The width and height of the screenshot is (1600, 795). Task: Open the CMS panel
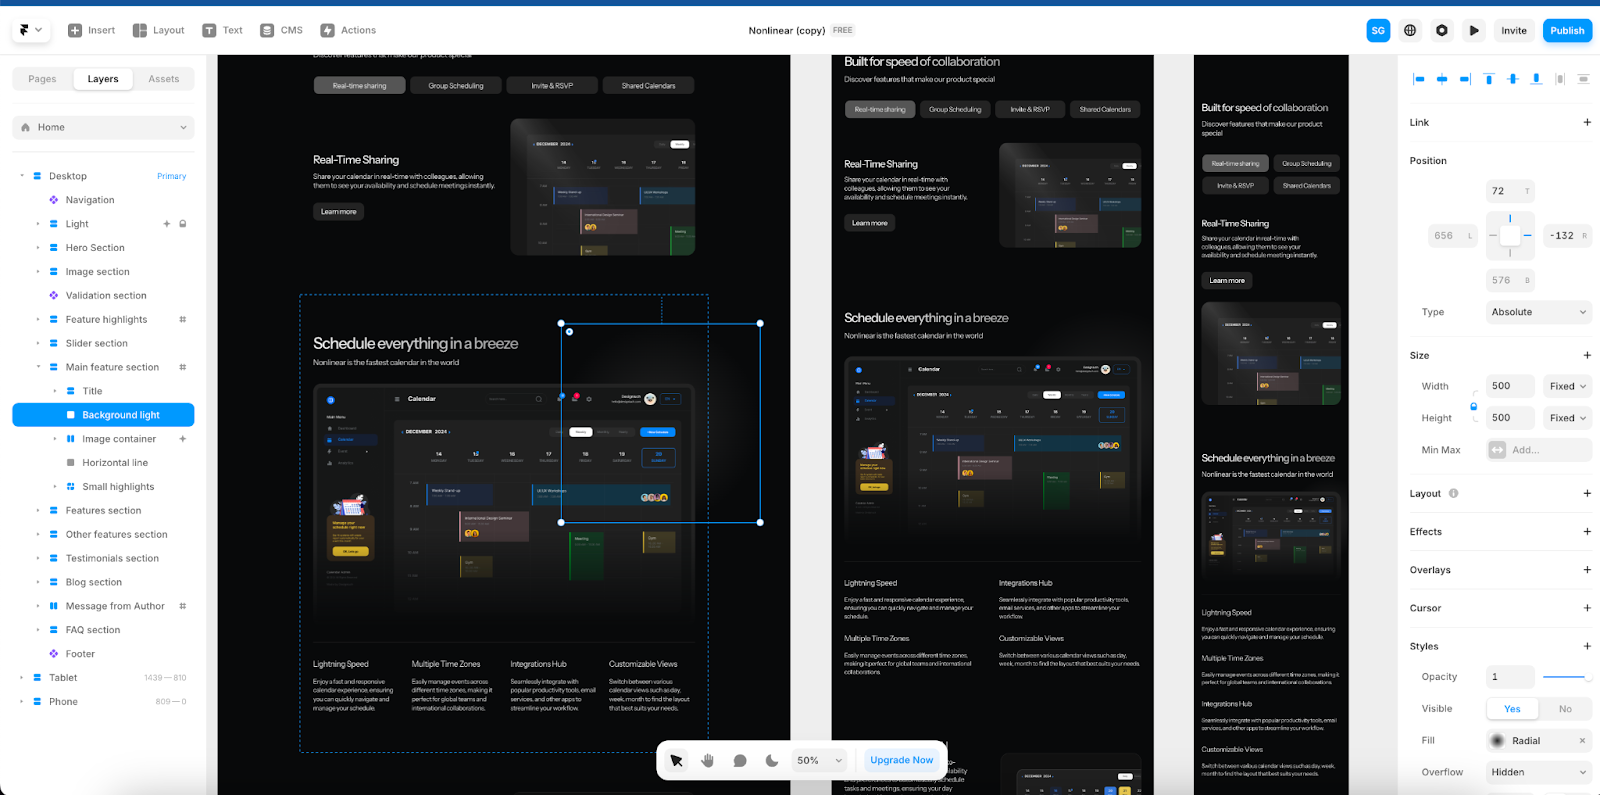point(281,30)
